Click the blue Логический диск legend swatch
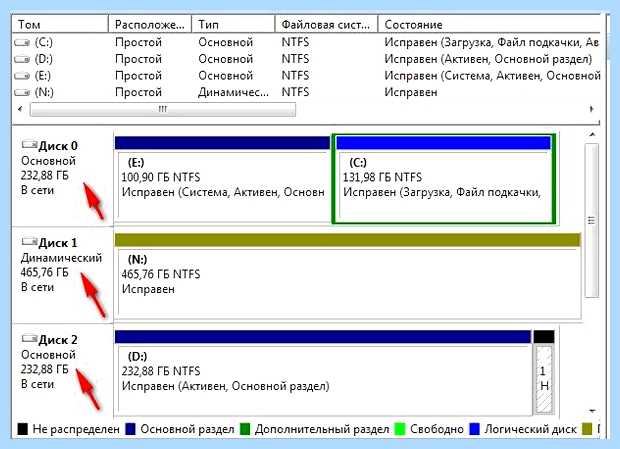This screenshot has height=449, width=620. coord(474,429)
